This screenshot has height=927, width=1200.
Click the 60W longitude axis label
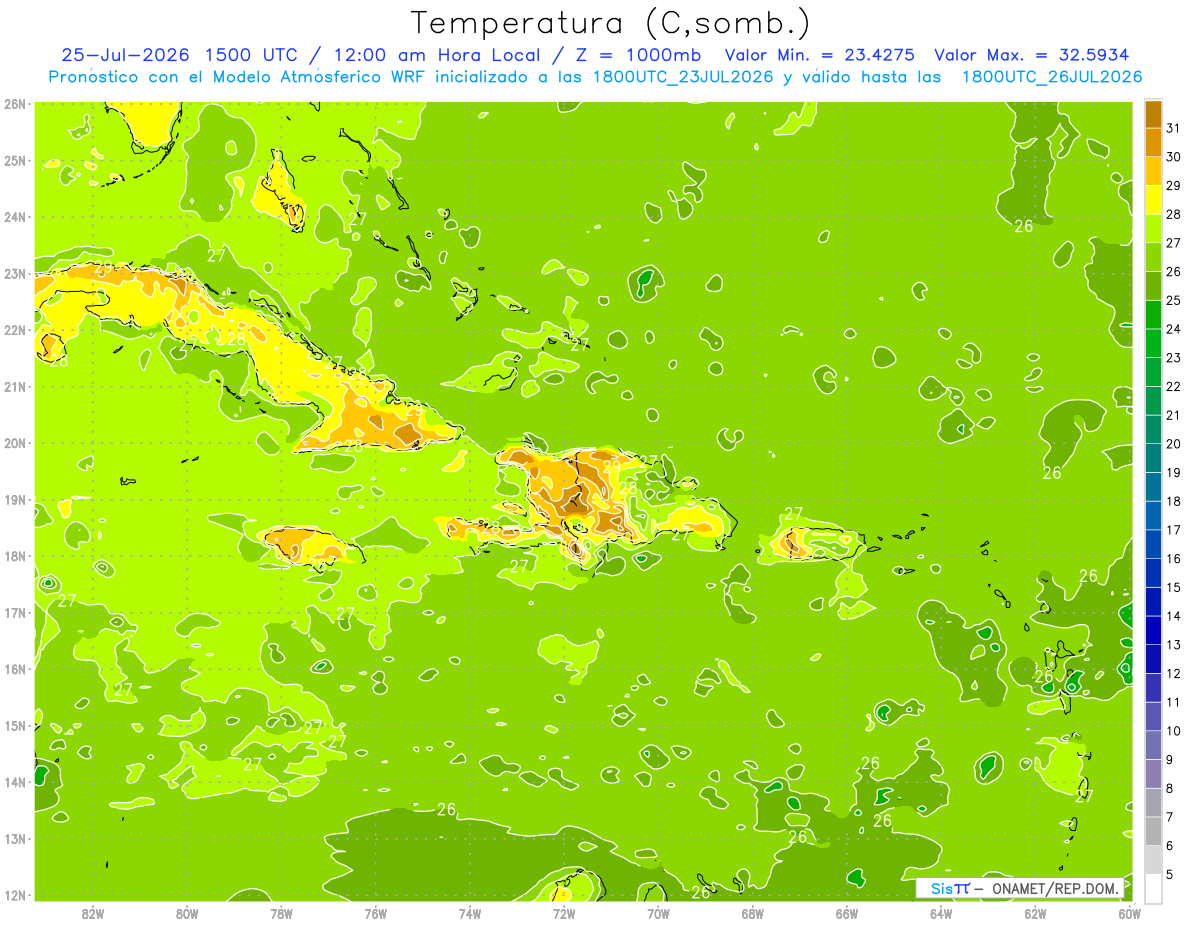point(1129,913)
